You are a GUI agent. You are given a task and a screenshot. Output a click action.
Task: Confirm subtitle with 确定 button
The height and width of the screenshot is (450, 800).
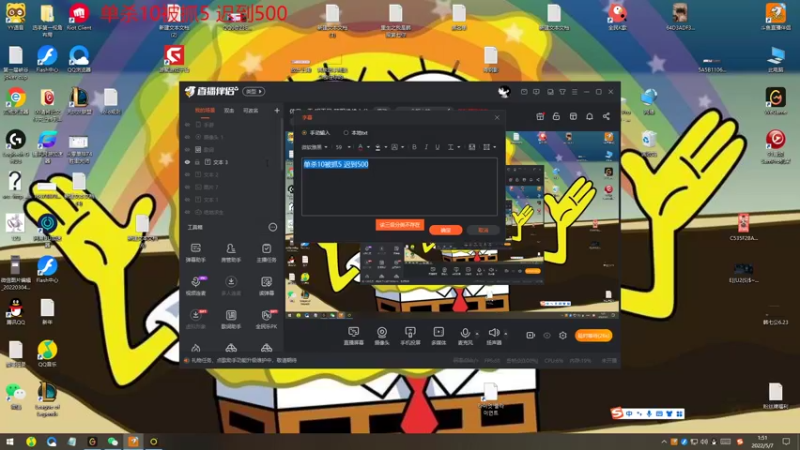point(446,230)
